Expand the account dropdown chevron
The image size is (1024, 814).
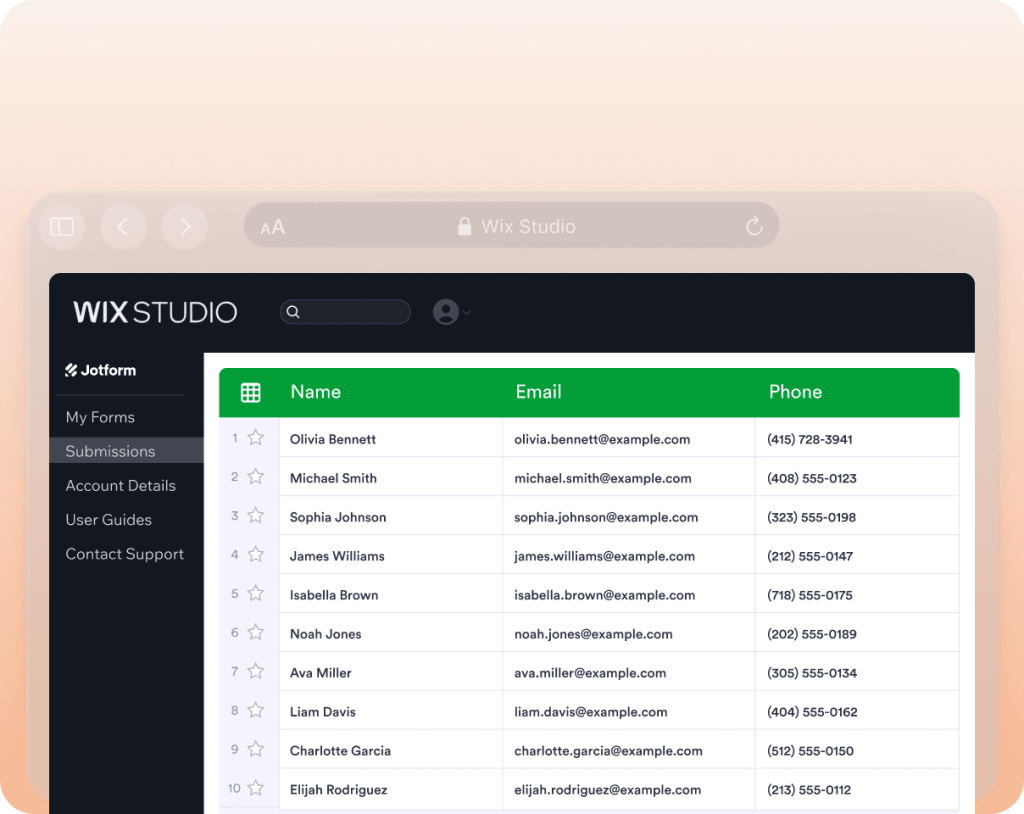(466, 312)
